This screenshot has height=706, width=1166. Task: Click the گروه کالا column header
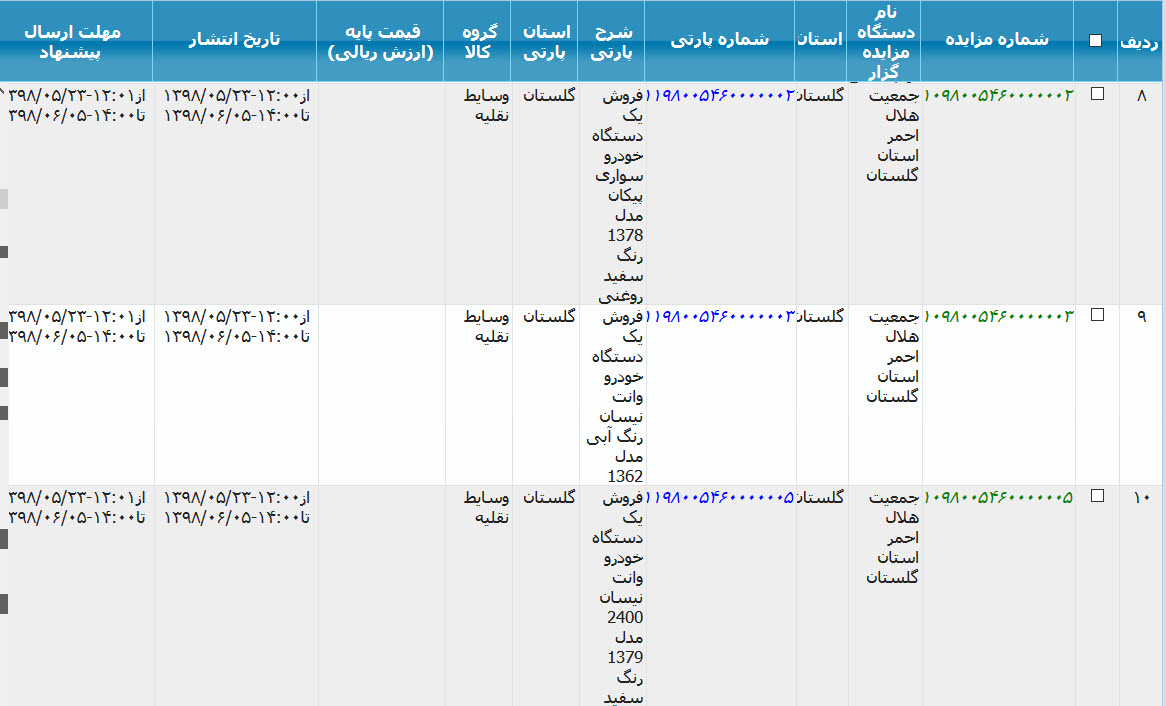[x=478, y=41]
